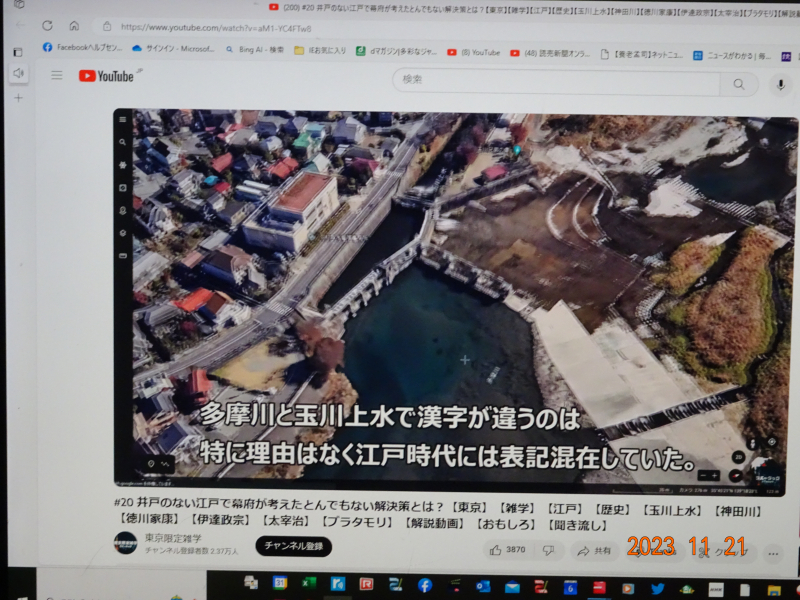
Task: Open the Mail app from the taskbar
Action: [512, 587]
